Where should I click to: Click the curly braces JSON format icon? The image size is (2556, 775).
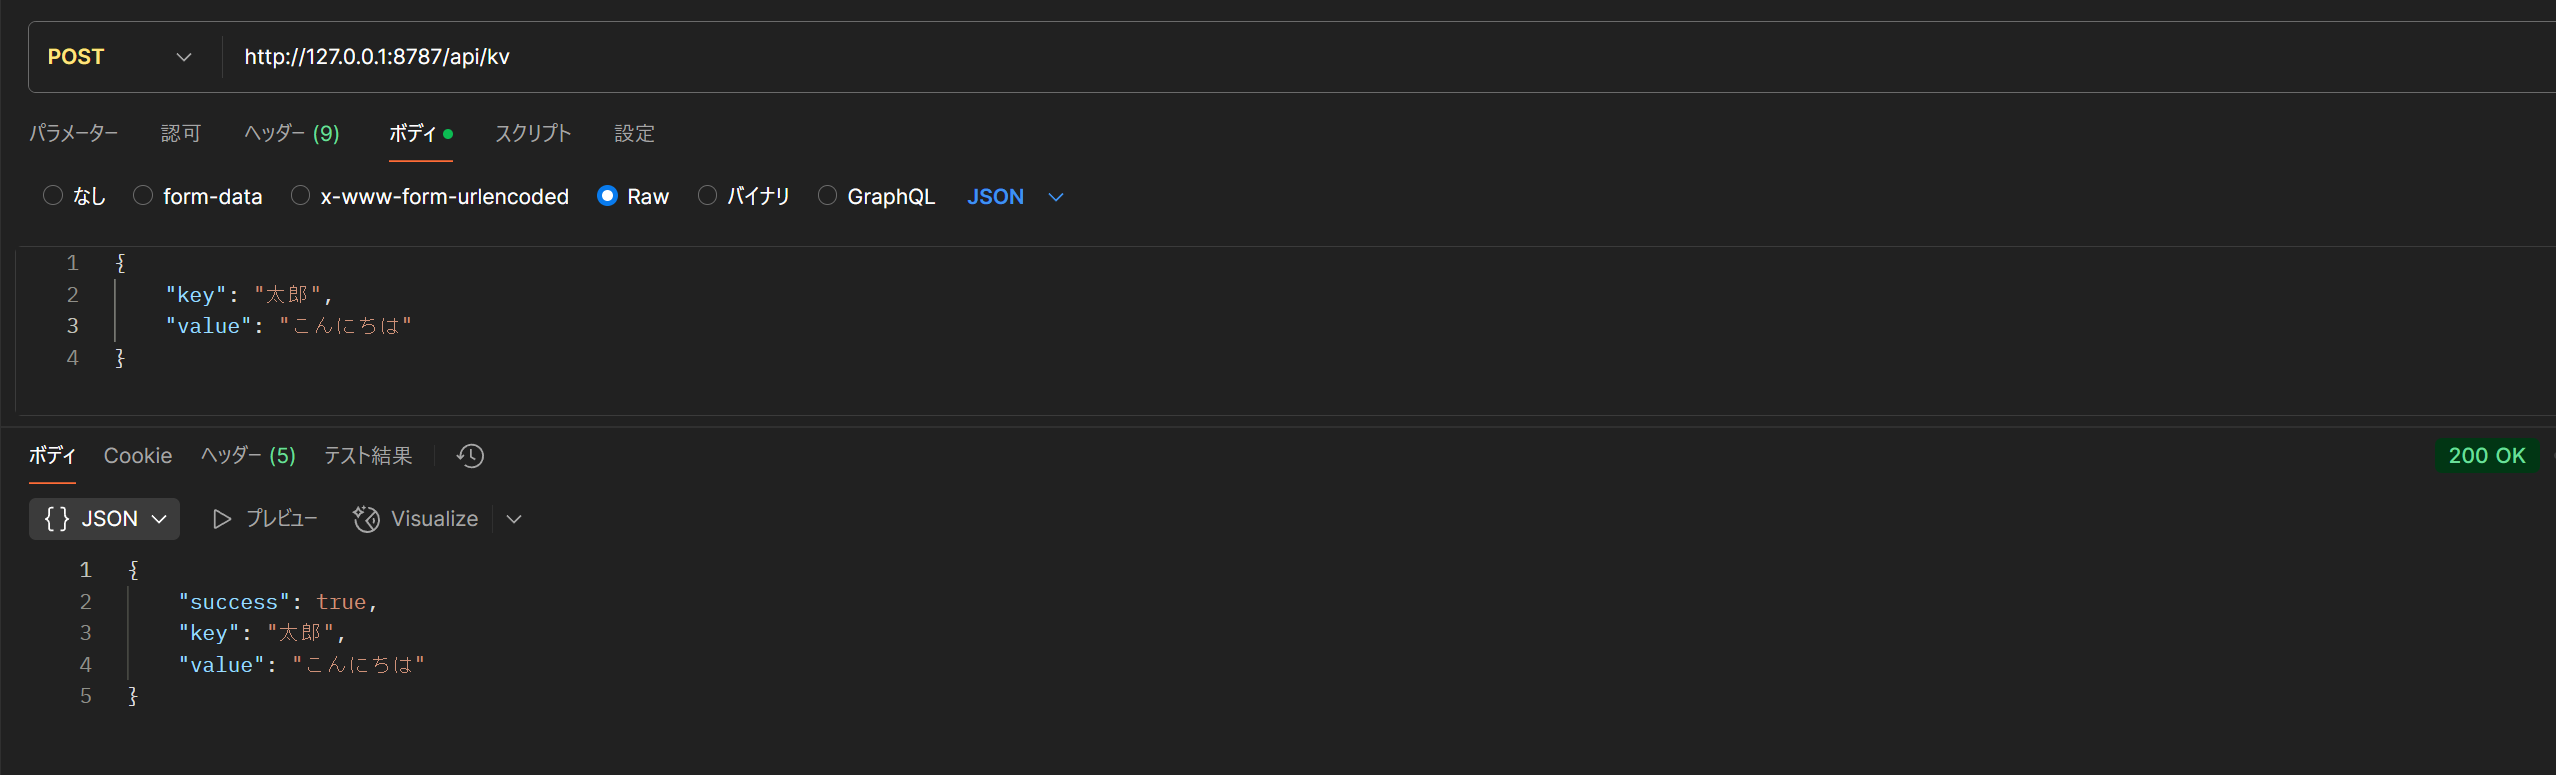click(57, 519)
